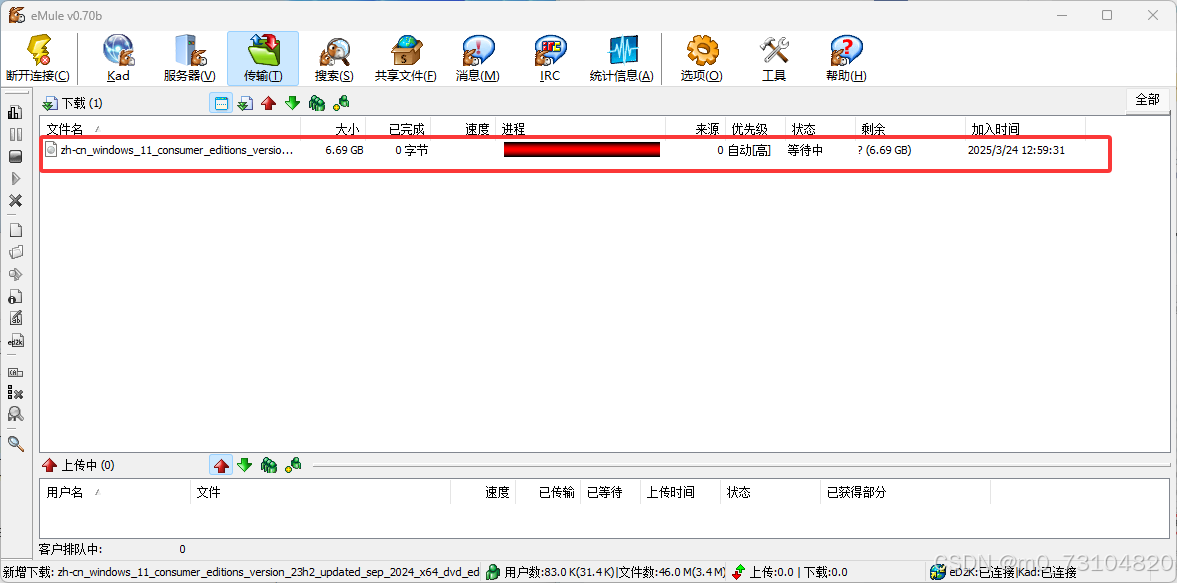Viewport: 1177px width, 583px height.
Task: Open the Statistics (统计信息) page
Action: point(622,58)
